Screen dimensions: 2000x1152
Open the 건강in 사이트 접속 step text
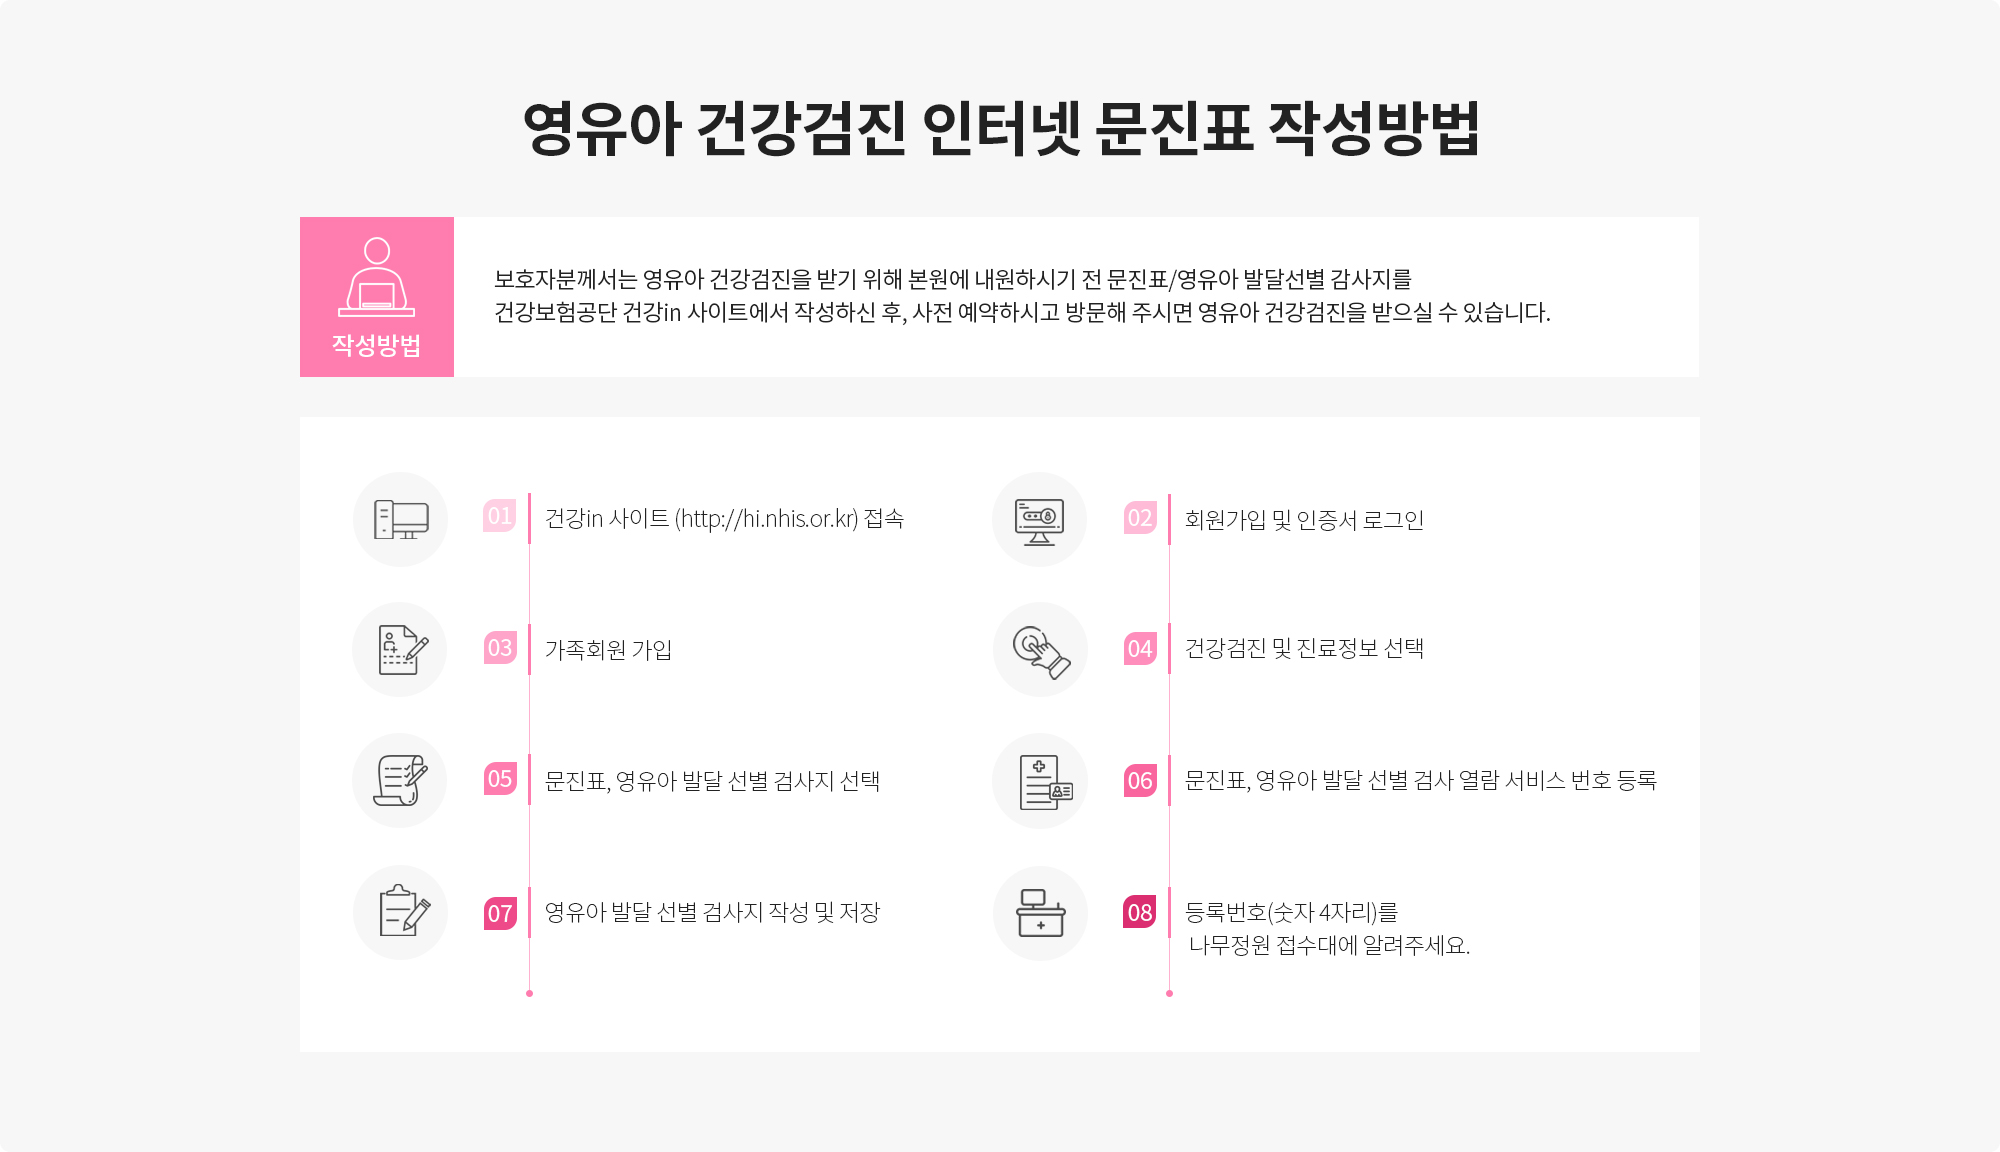click(x=724, y=518)
